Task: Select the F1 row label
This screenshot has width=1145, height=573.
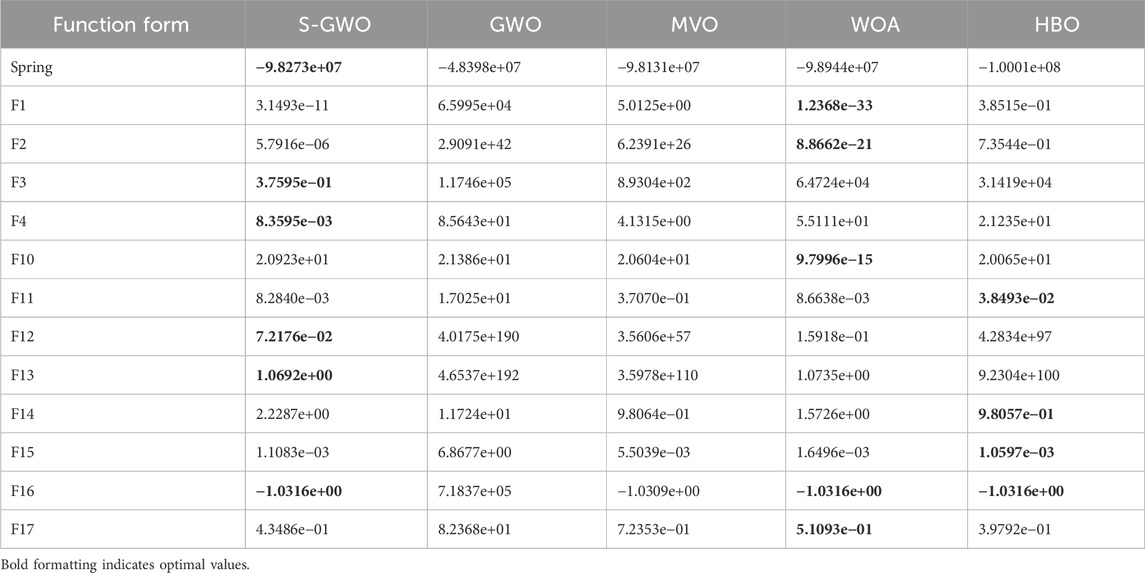Action: 20,106
